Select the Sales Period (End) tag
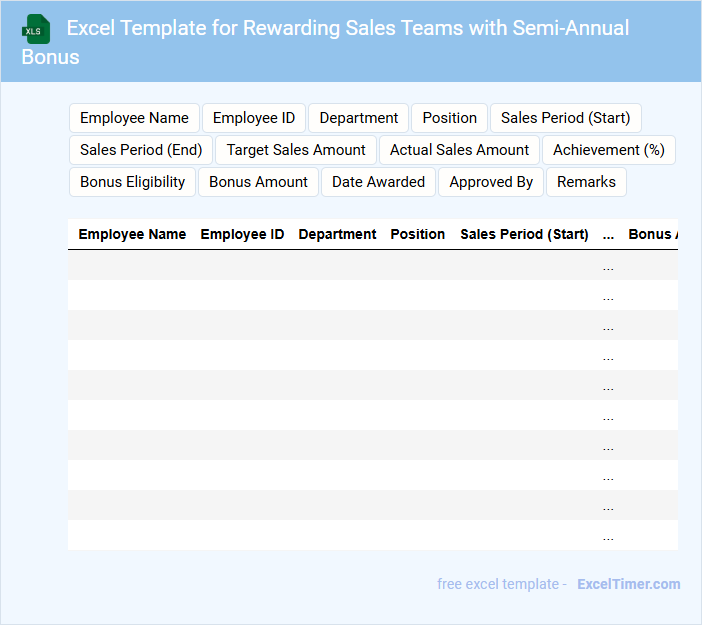 [141, 150]
